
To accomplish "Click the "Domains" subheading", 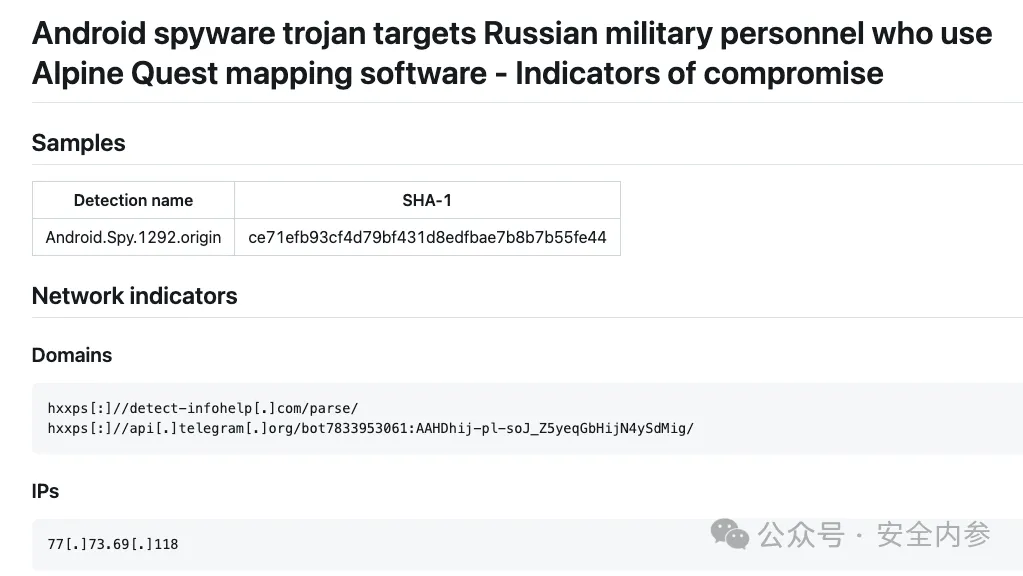I will pos(72,355).
